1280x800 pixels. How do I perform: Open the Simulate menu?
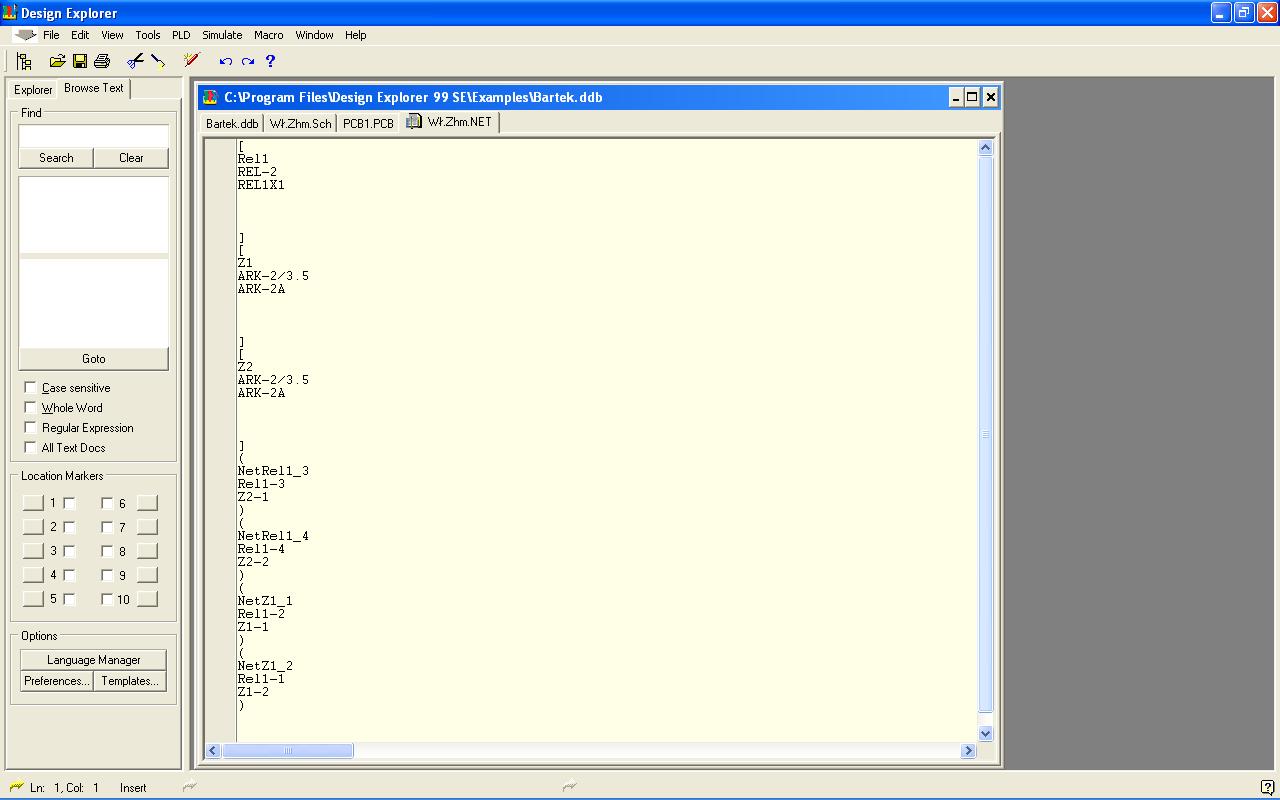(x=222, y=35)
